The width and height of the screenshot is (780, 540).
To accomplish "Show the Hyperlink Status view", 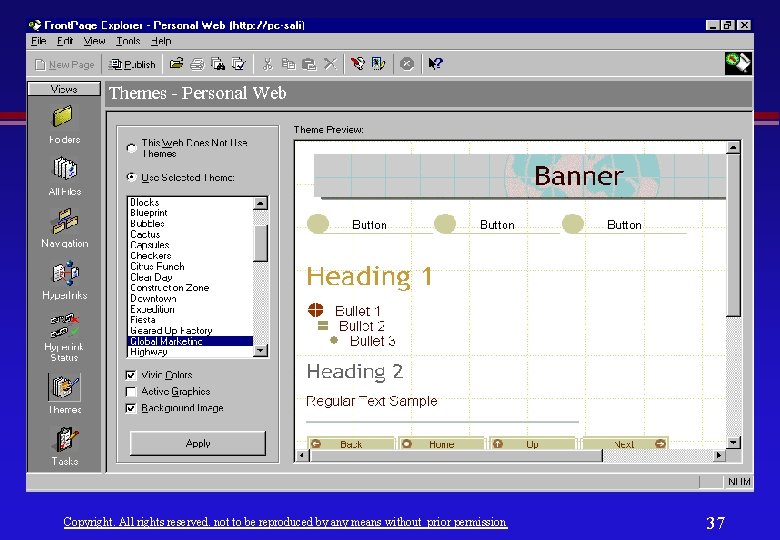I will point(64,338).
